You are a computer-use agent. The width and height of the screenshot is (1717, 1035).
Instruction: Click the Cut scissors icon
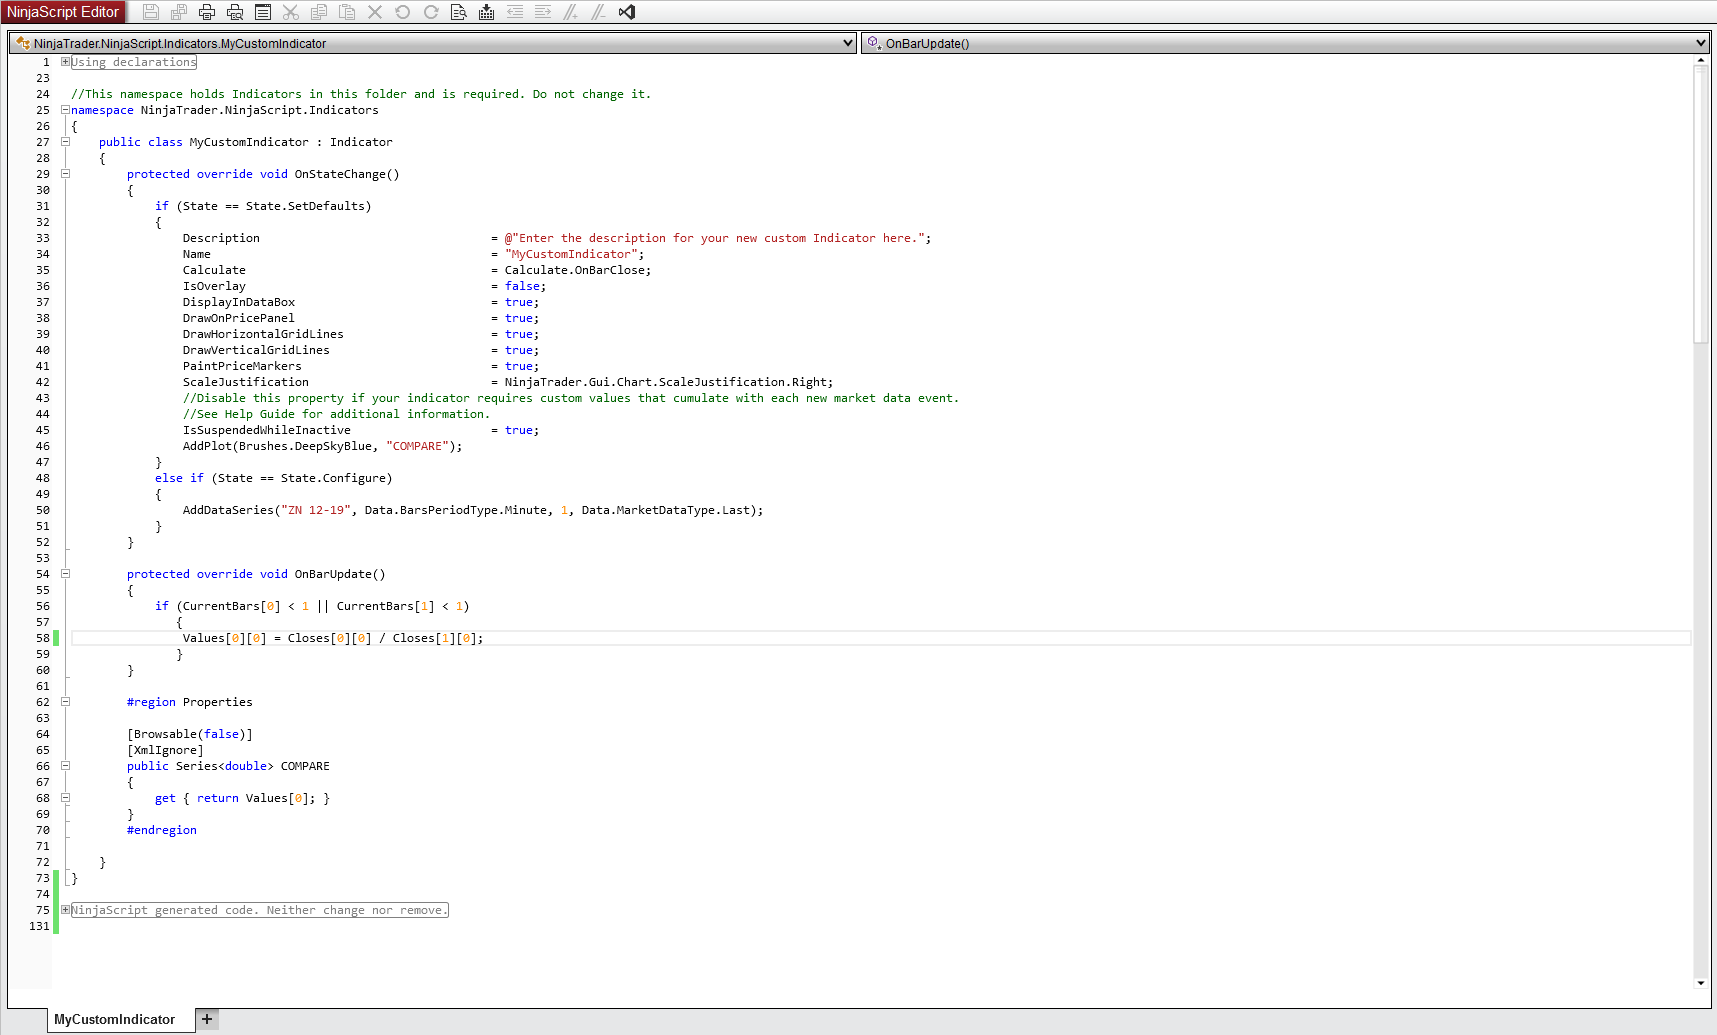coord(291,12)
